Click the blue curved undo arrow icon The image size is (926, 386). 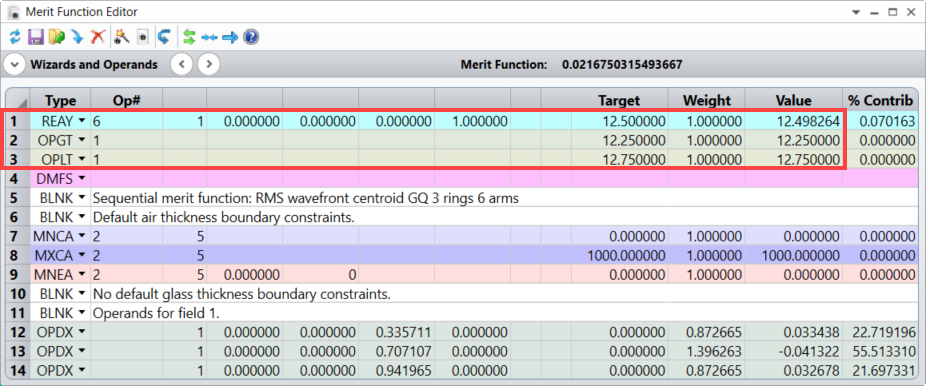click(x=164, y=38)
